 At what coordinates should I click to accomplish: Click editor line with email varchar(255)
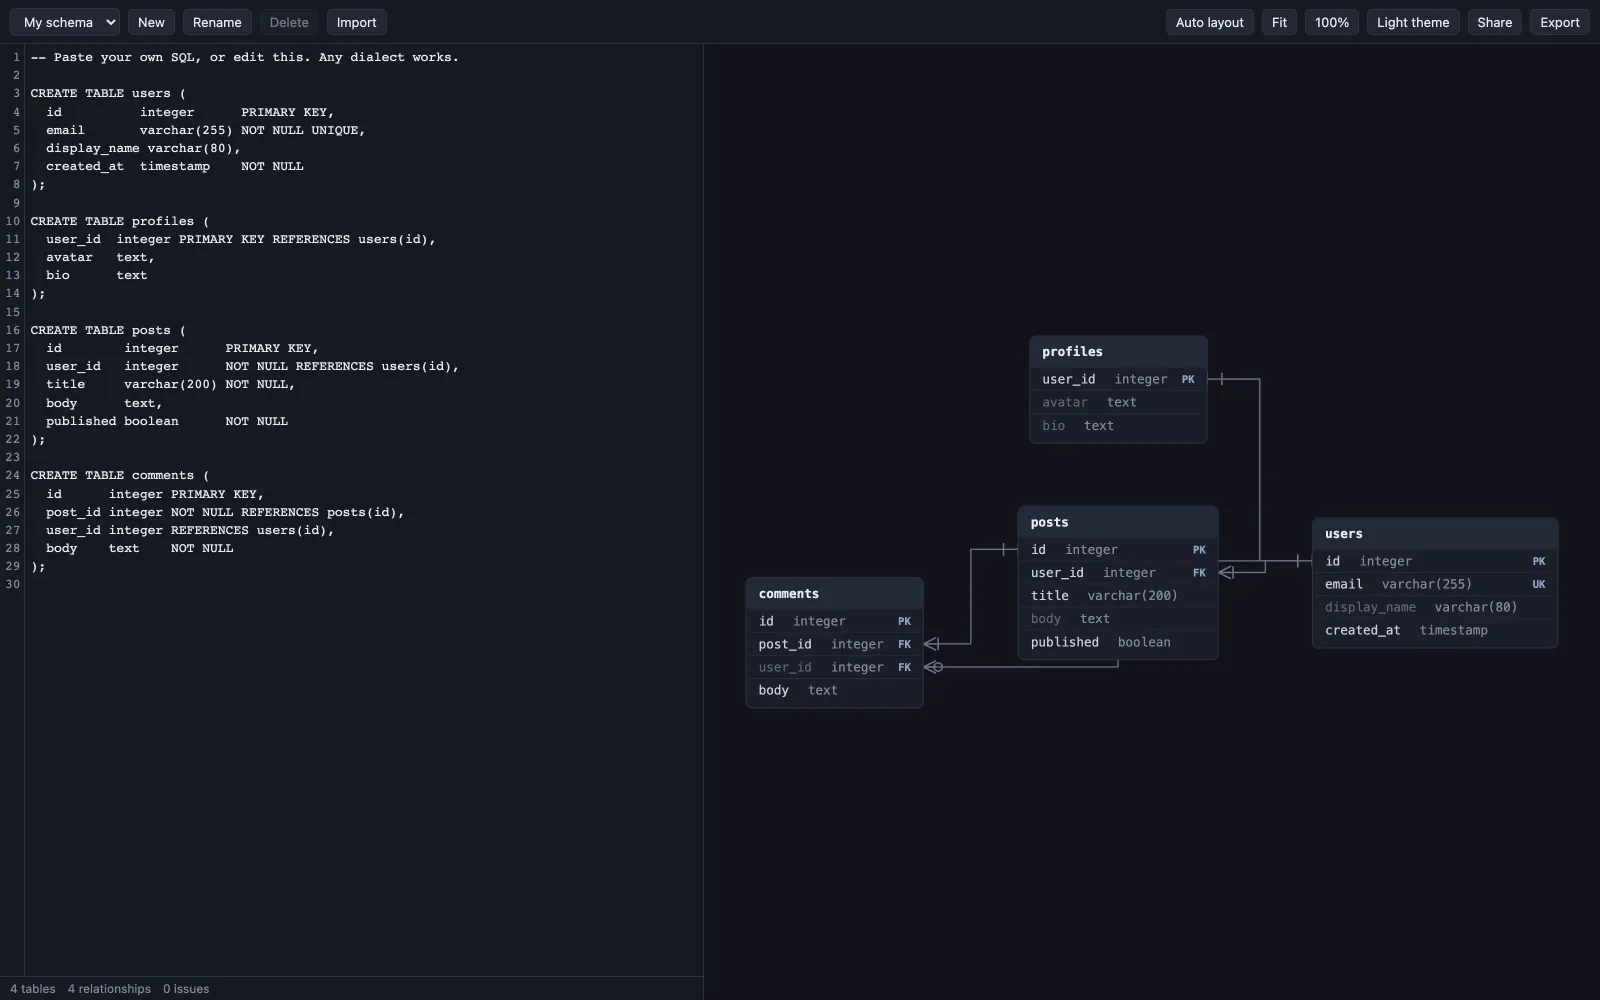(205, 130)
